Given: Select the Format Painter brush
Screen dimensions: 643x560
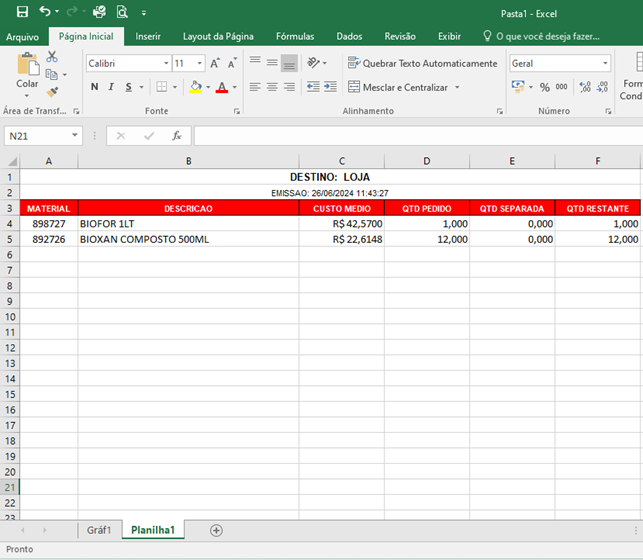Looking at the screenshot, I should [x=52, y=92].
